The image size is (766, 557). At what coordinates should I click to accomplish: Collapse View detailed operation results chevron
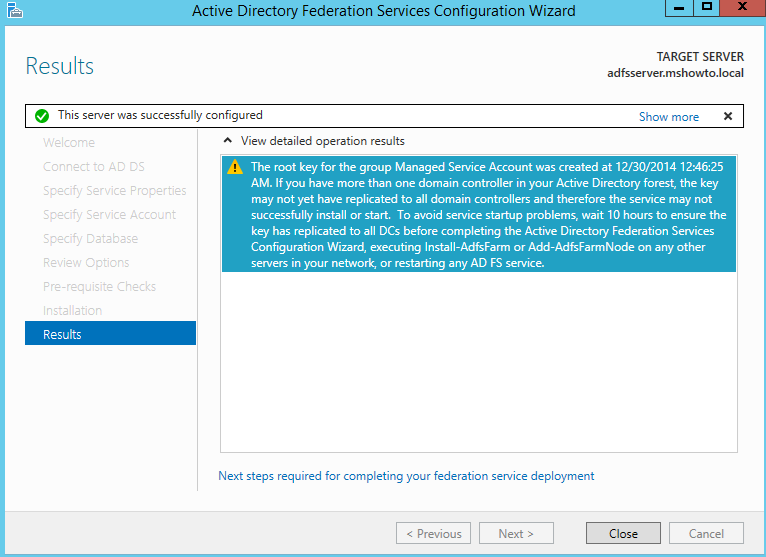(228, 141)
